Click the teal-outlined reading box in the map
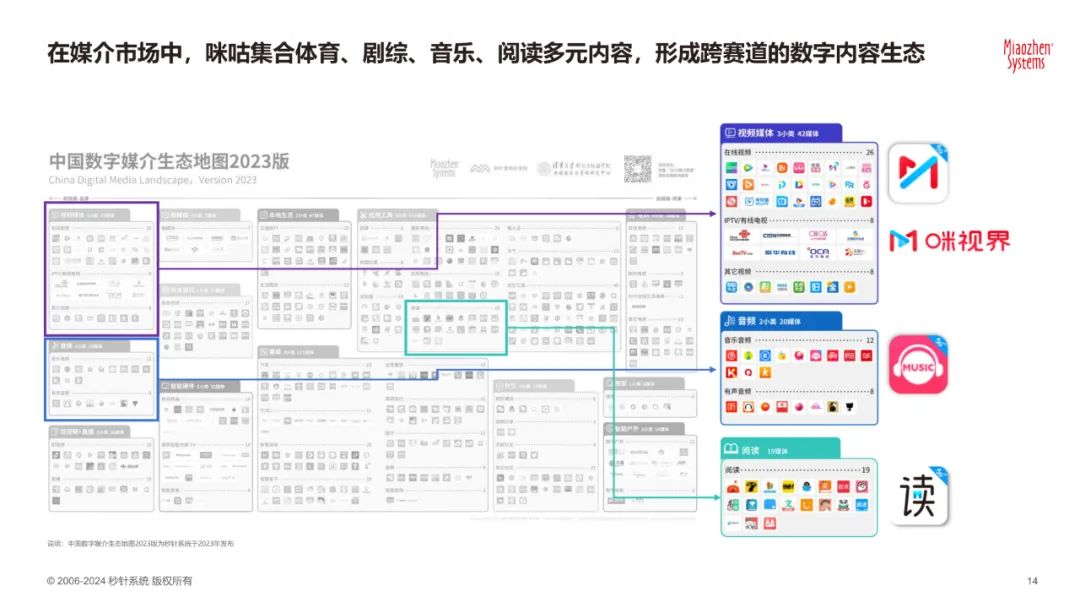 point(456,325)
